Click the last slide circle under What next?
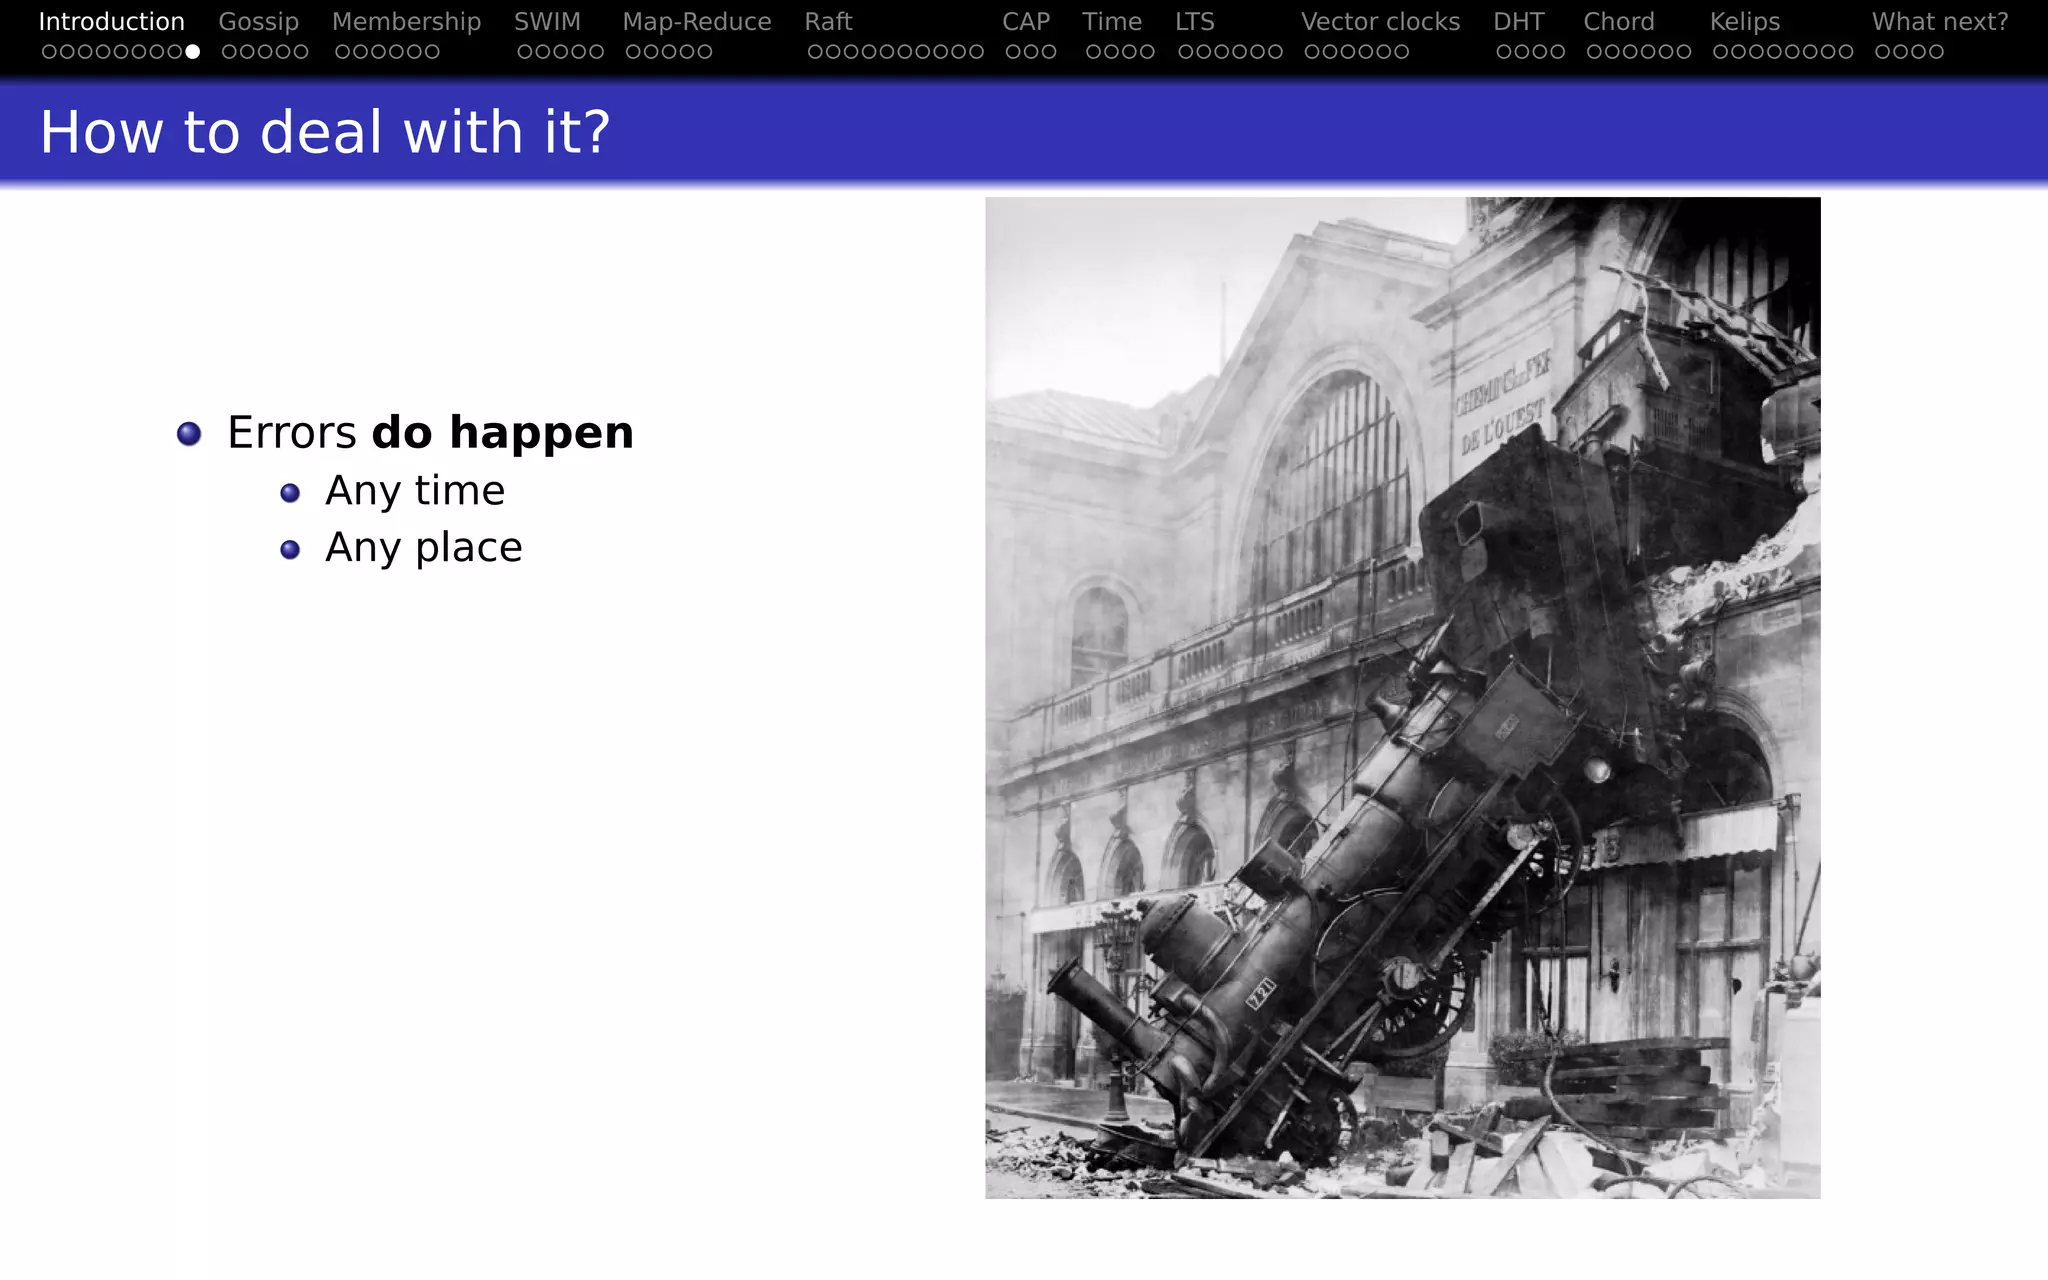Viewport: 2048px width, 1280px height. [x=1937, y=51]
